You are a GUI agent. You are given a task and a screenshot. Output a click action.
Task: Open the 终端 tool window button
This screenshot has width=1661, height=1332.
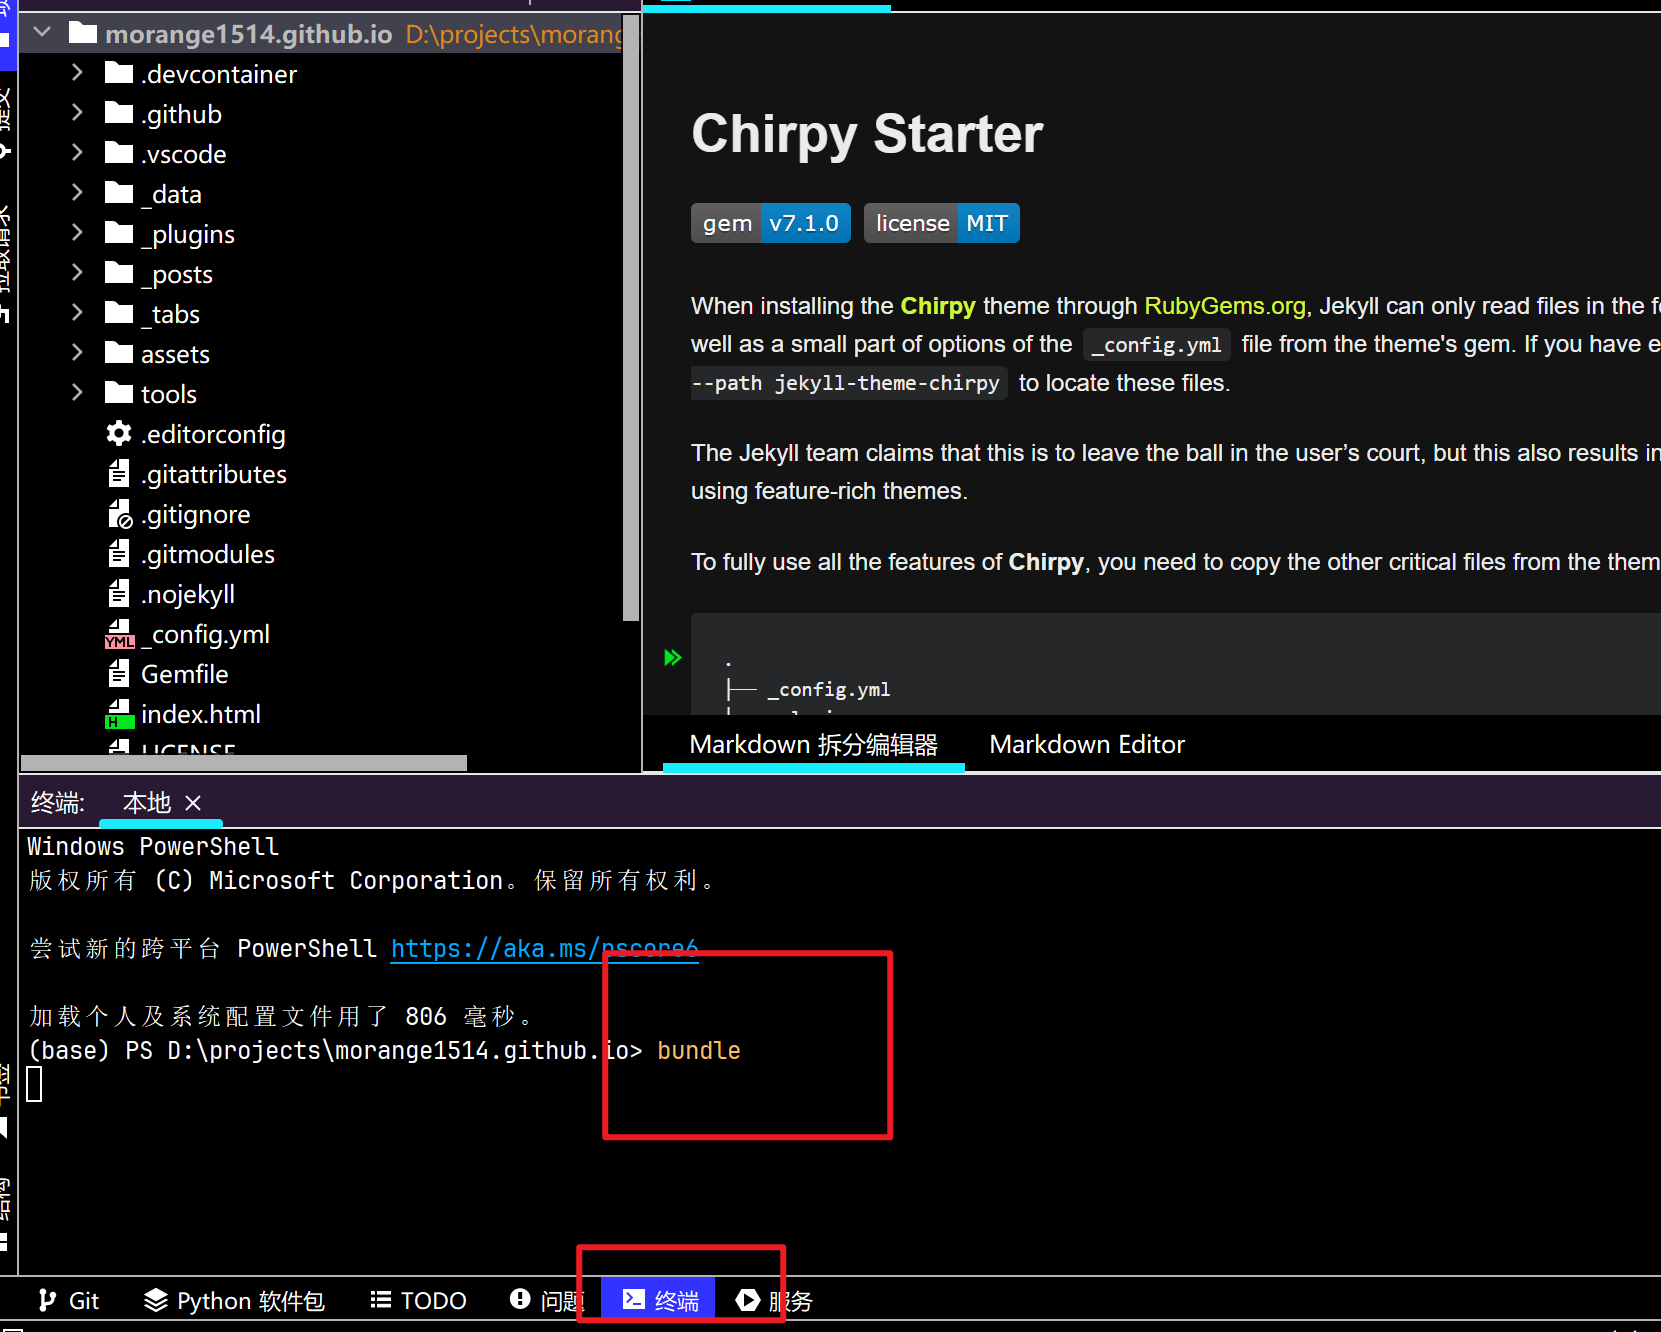tap(659, 1300)
